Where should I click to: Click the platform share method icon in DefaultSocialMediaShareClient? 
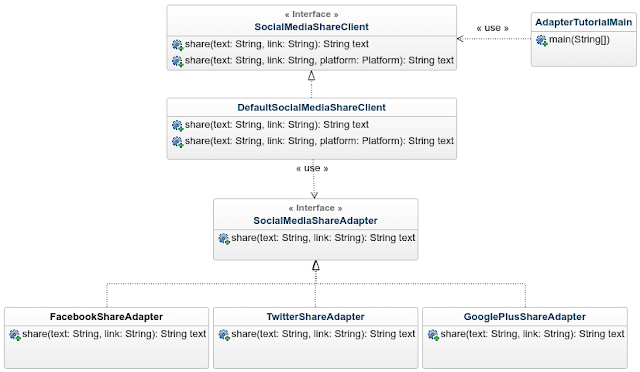point(178,141)
